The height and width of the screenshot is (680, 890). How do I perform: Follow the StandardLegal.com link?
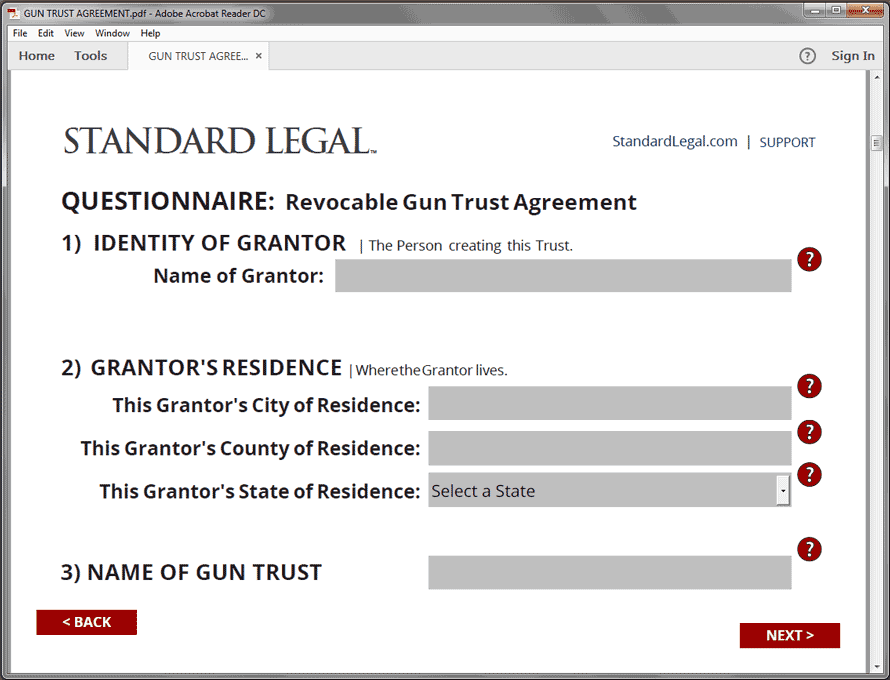pyautogui.click(x=675, y=142)
